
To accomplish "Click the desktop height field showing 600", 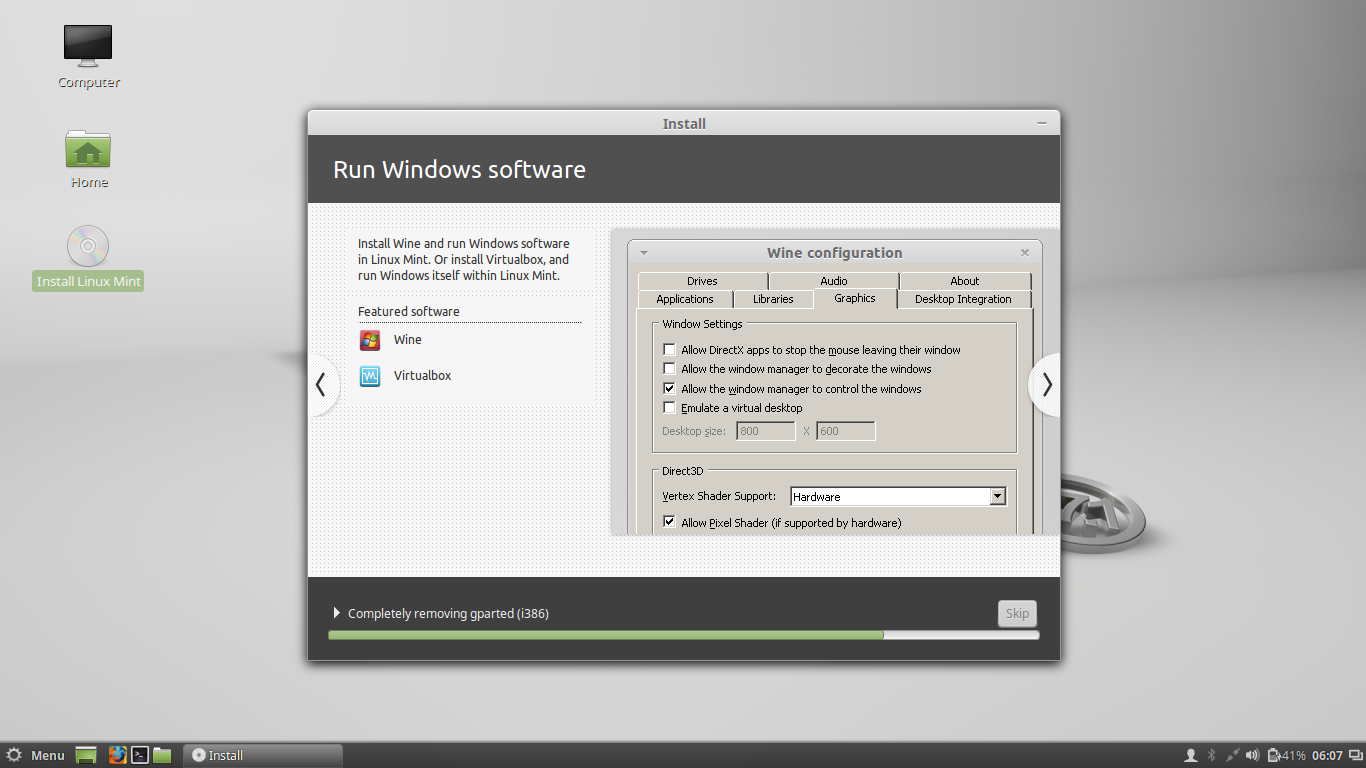I will click(846, 431).
